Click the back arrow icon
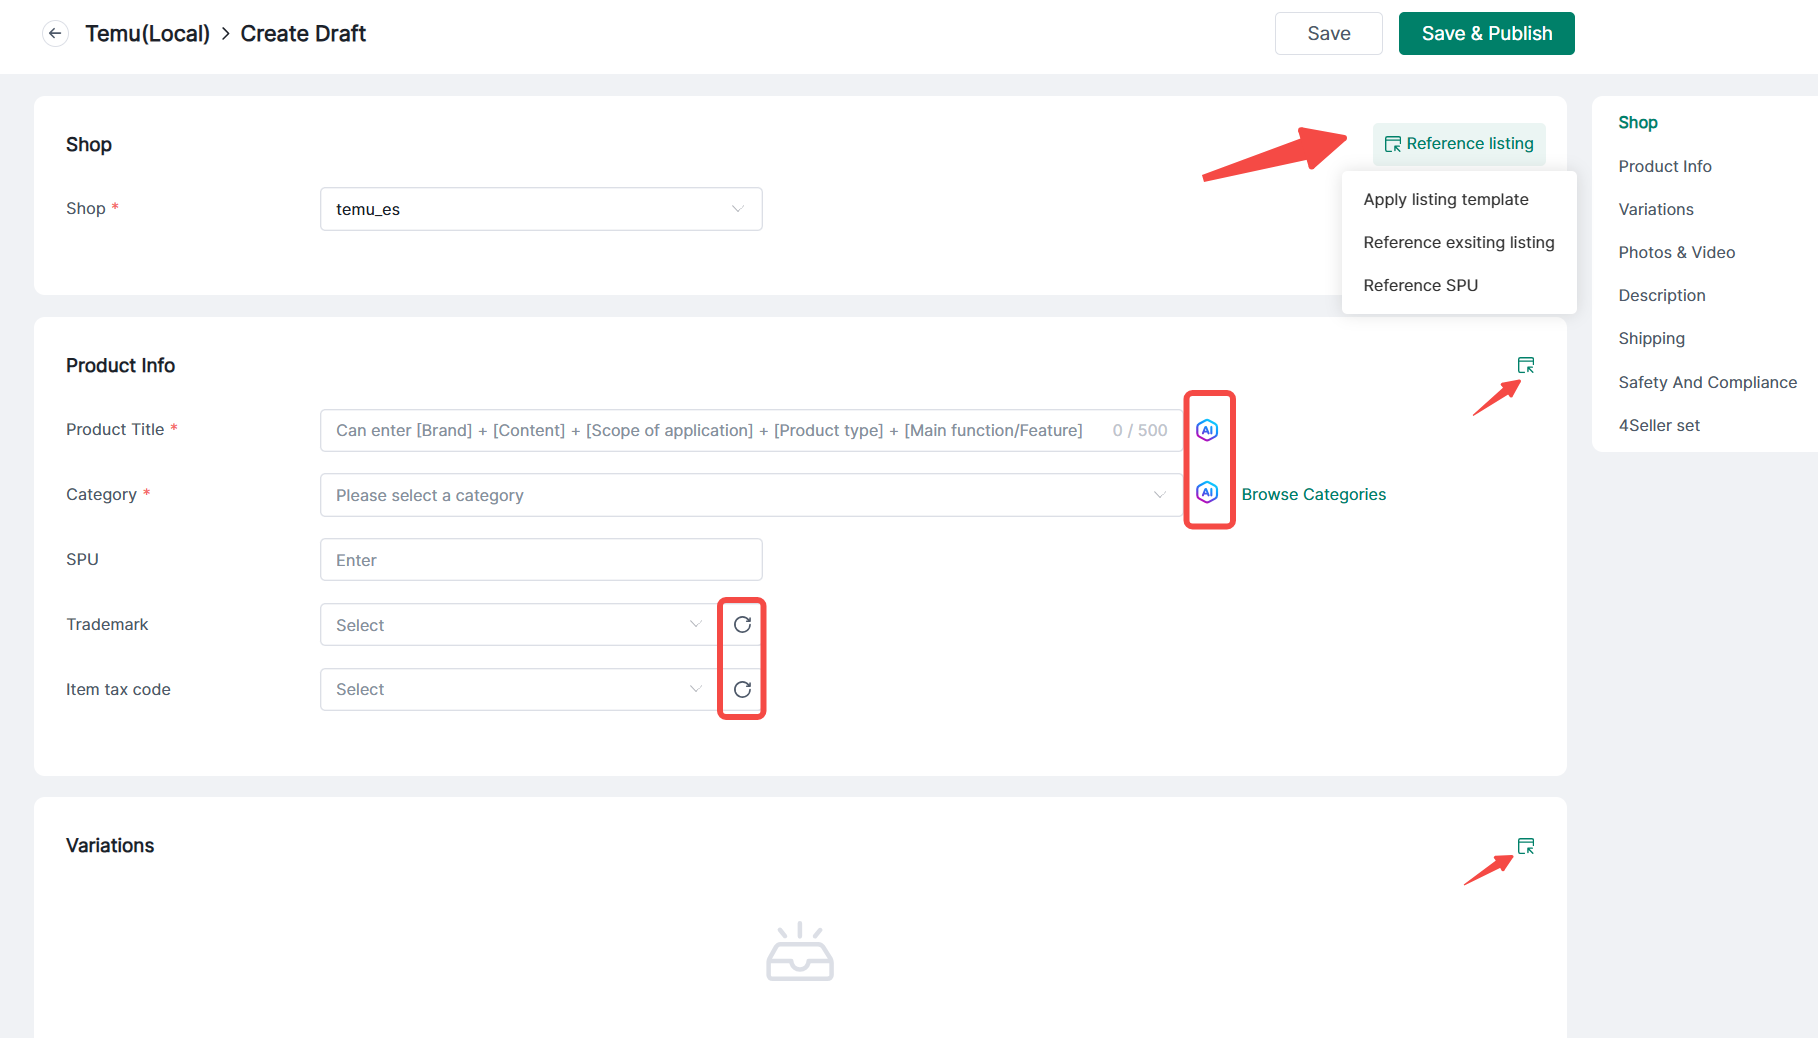The height and width of the screenshot is (1038, 1818). point(55,33)
